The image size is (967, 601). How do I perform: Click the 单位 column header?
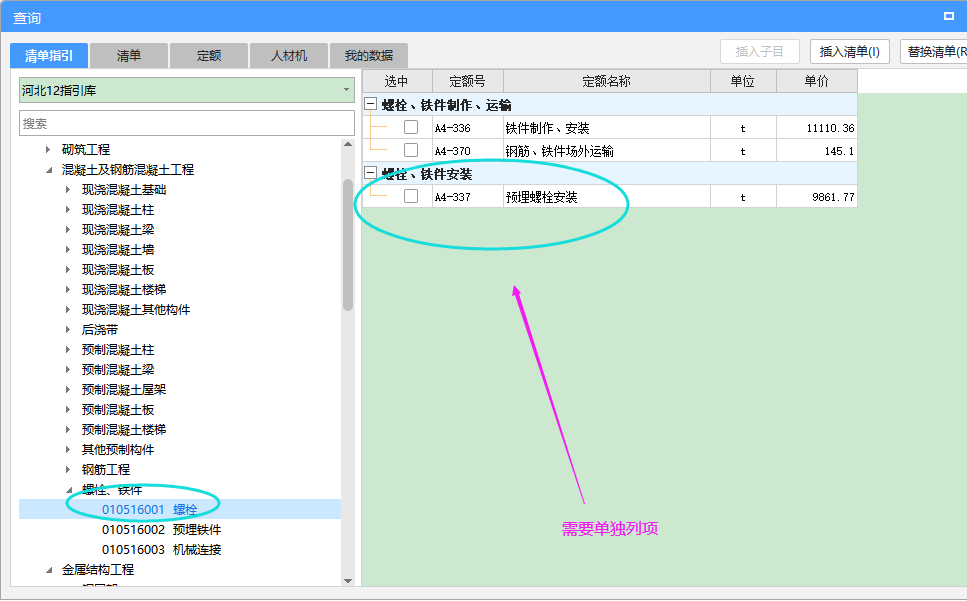pos(743,81)
